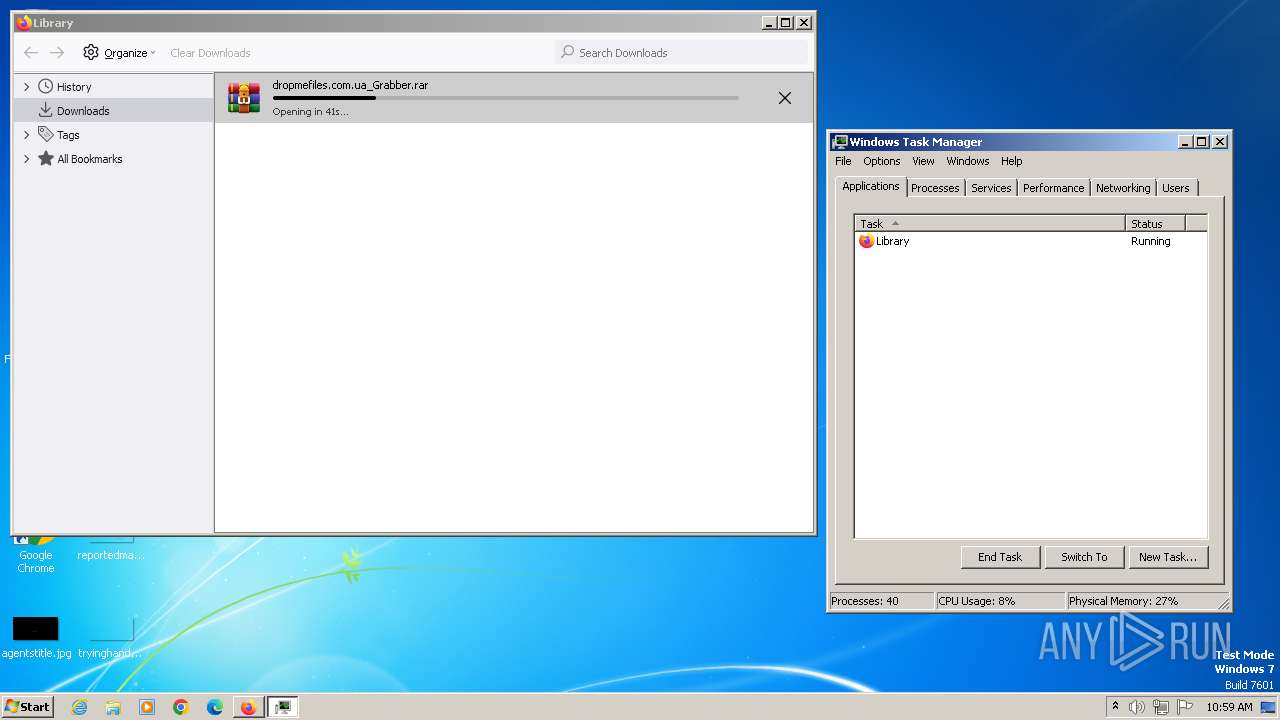Select the Library task row
The image size is (1280, 720).
tap(1031, 241)
